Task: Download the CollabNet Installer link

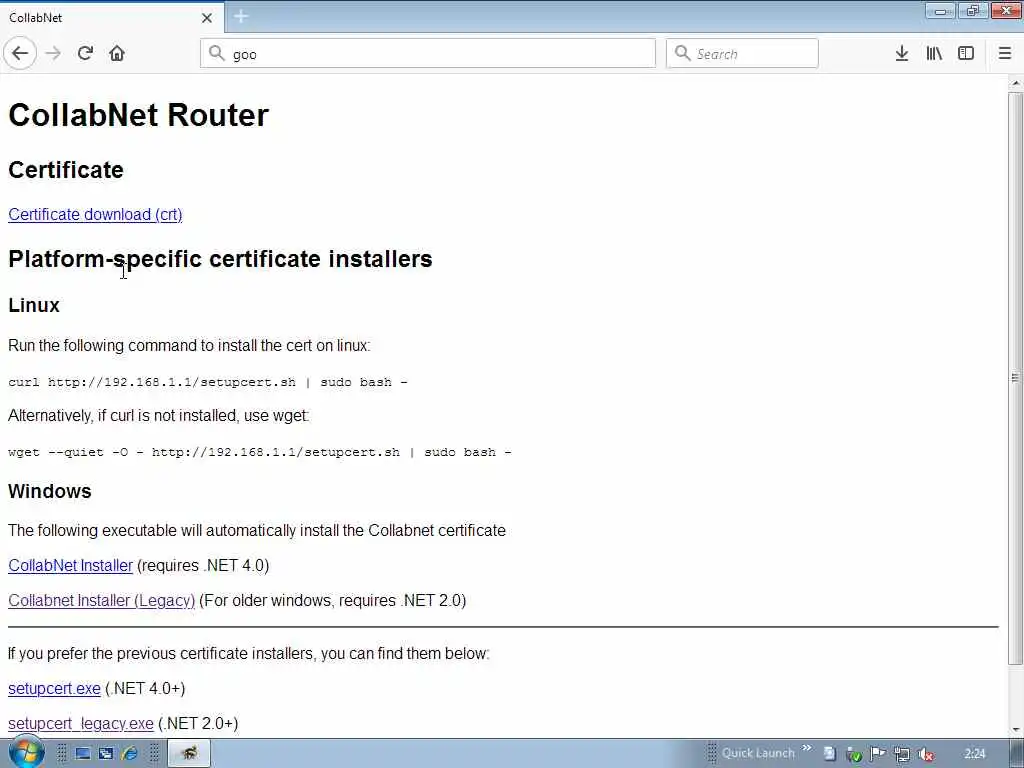Action: (x=71, y=566)
